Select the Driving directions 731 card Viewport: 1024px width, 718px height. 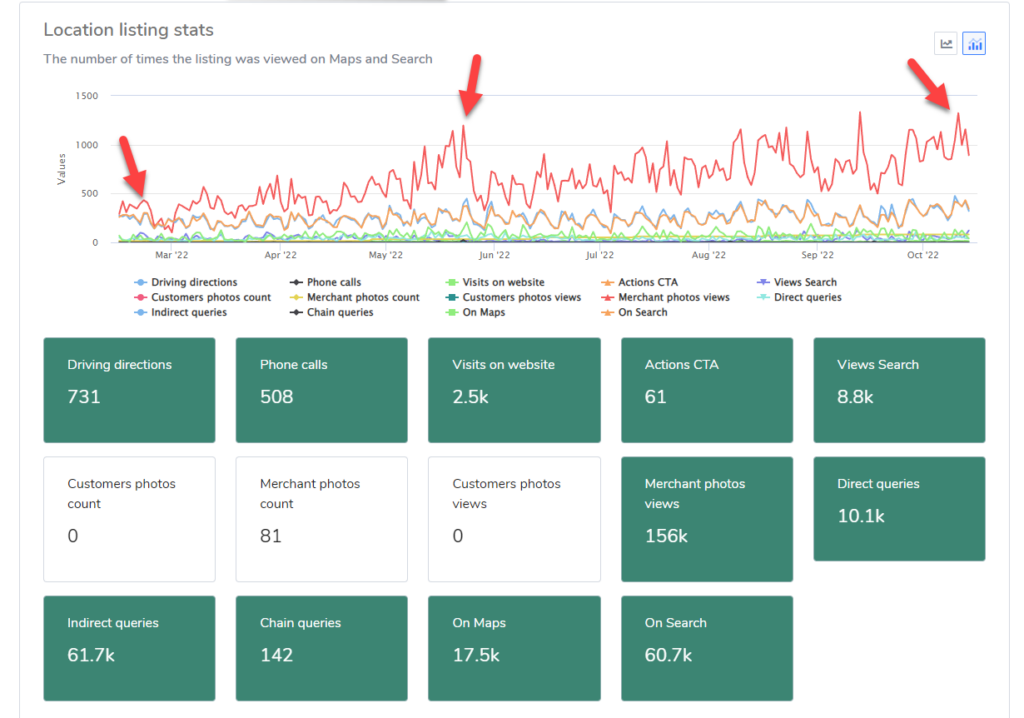129,389
